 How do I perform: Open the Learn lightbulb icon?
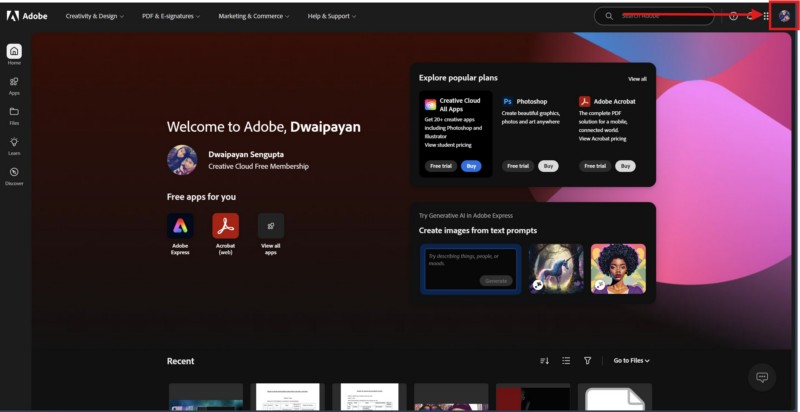(x=14, y=145)
